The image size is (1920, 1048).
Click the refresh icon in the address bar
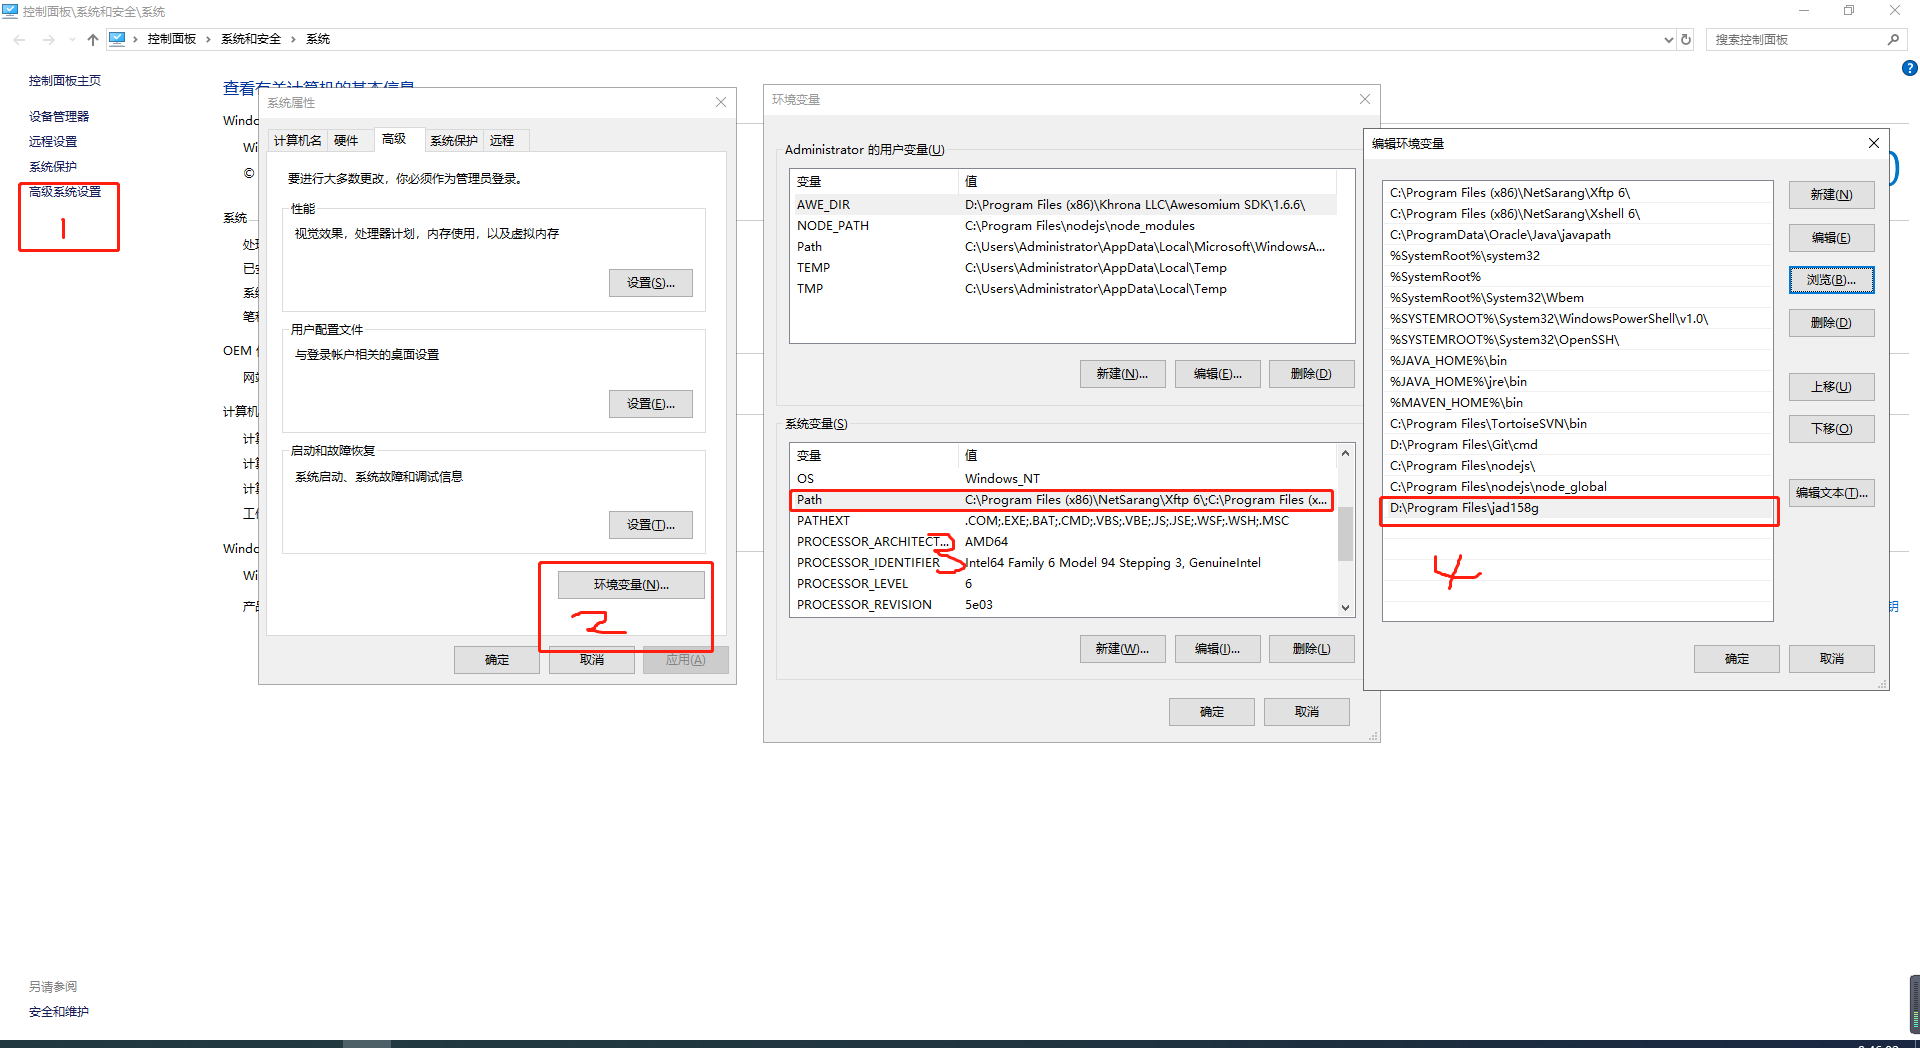[1686, 39]
